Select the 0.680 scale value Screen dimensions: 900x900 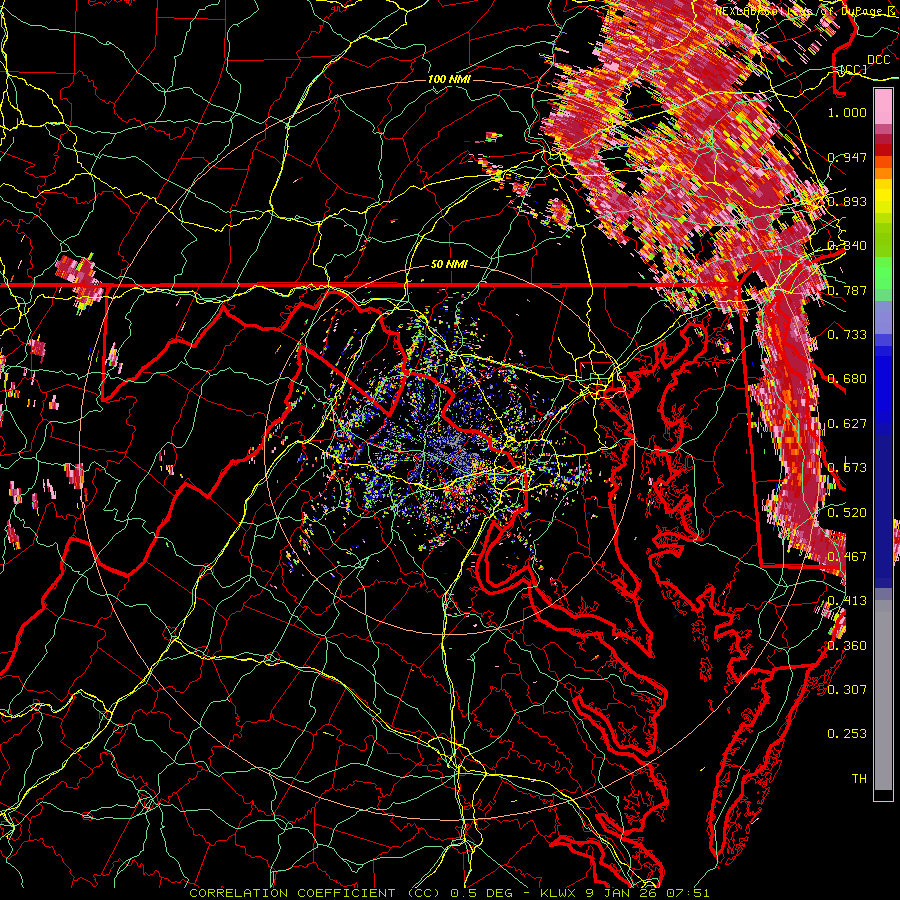pos(847,379)
